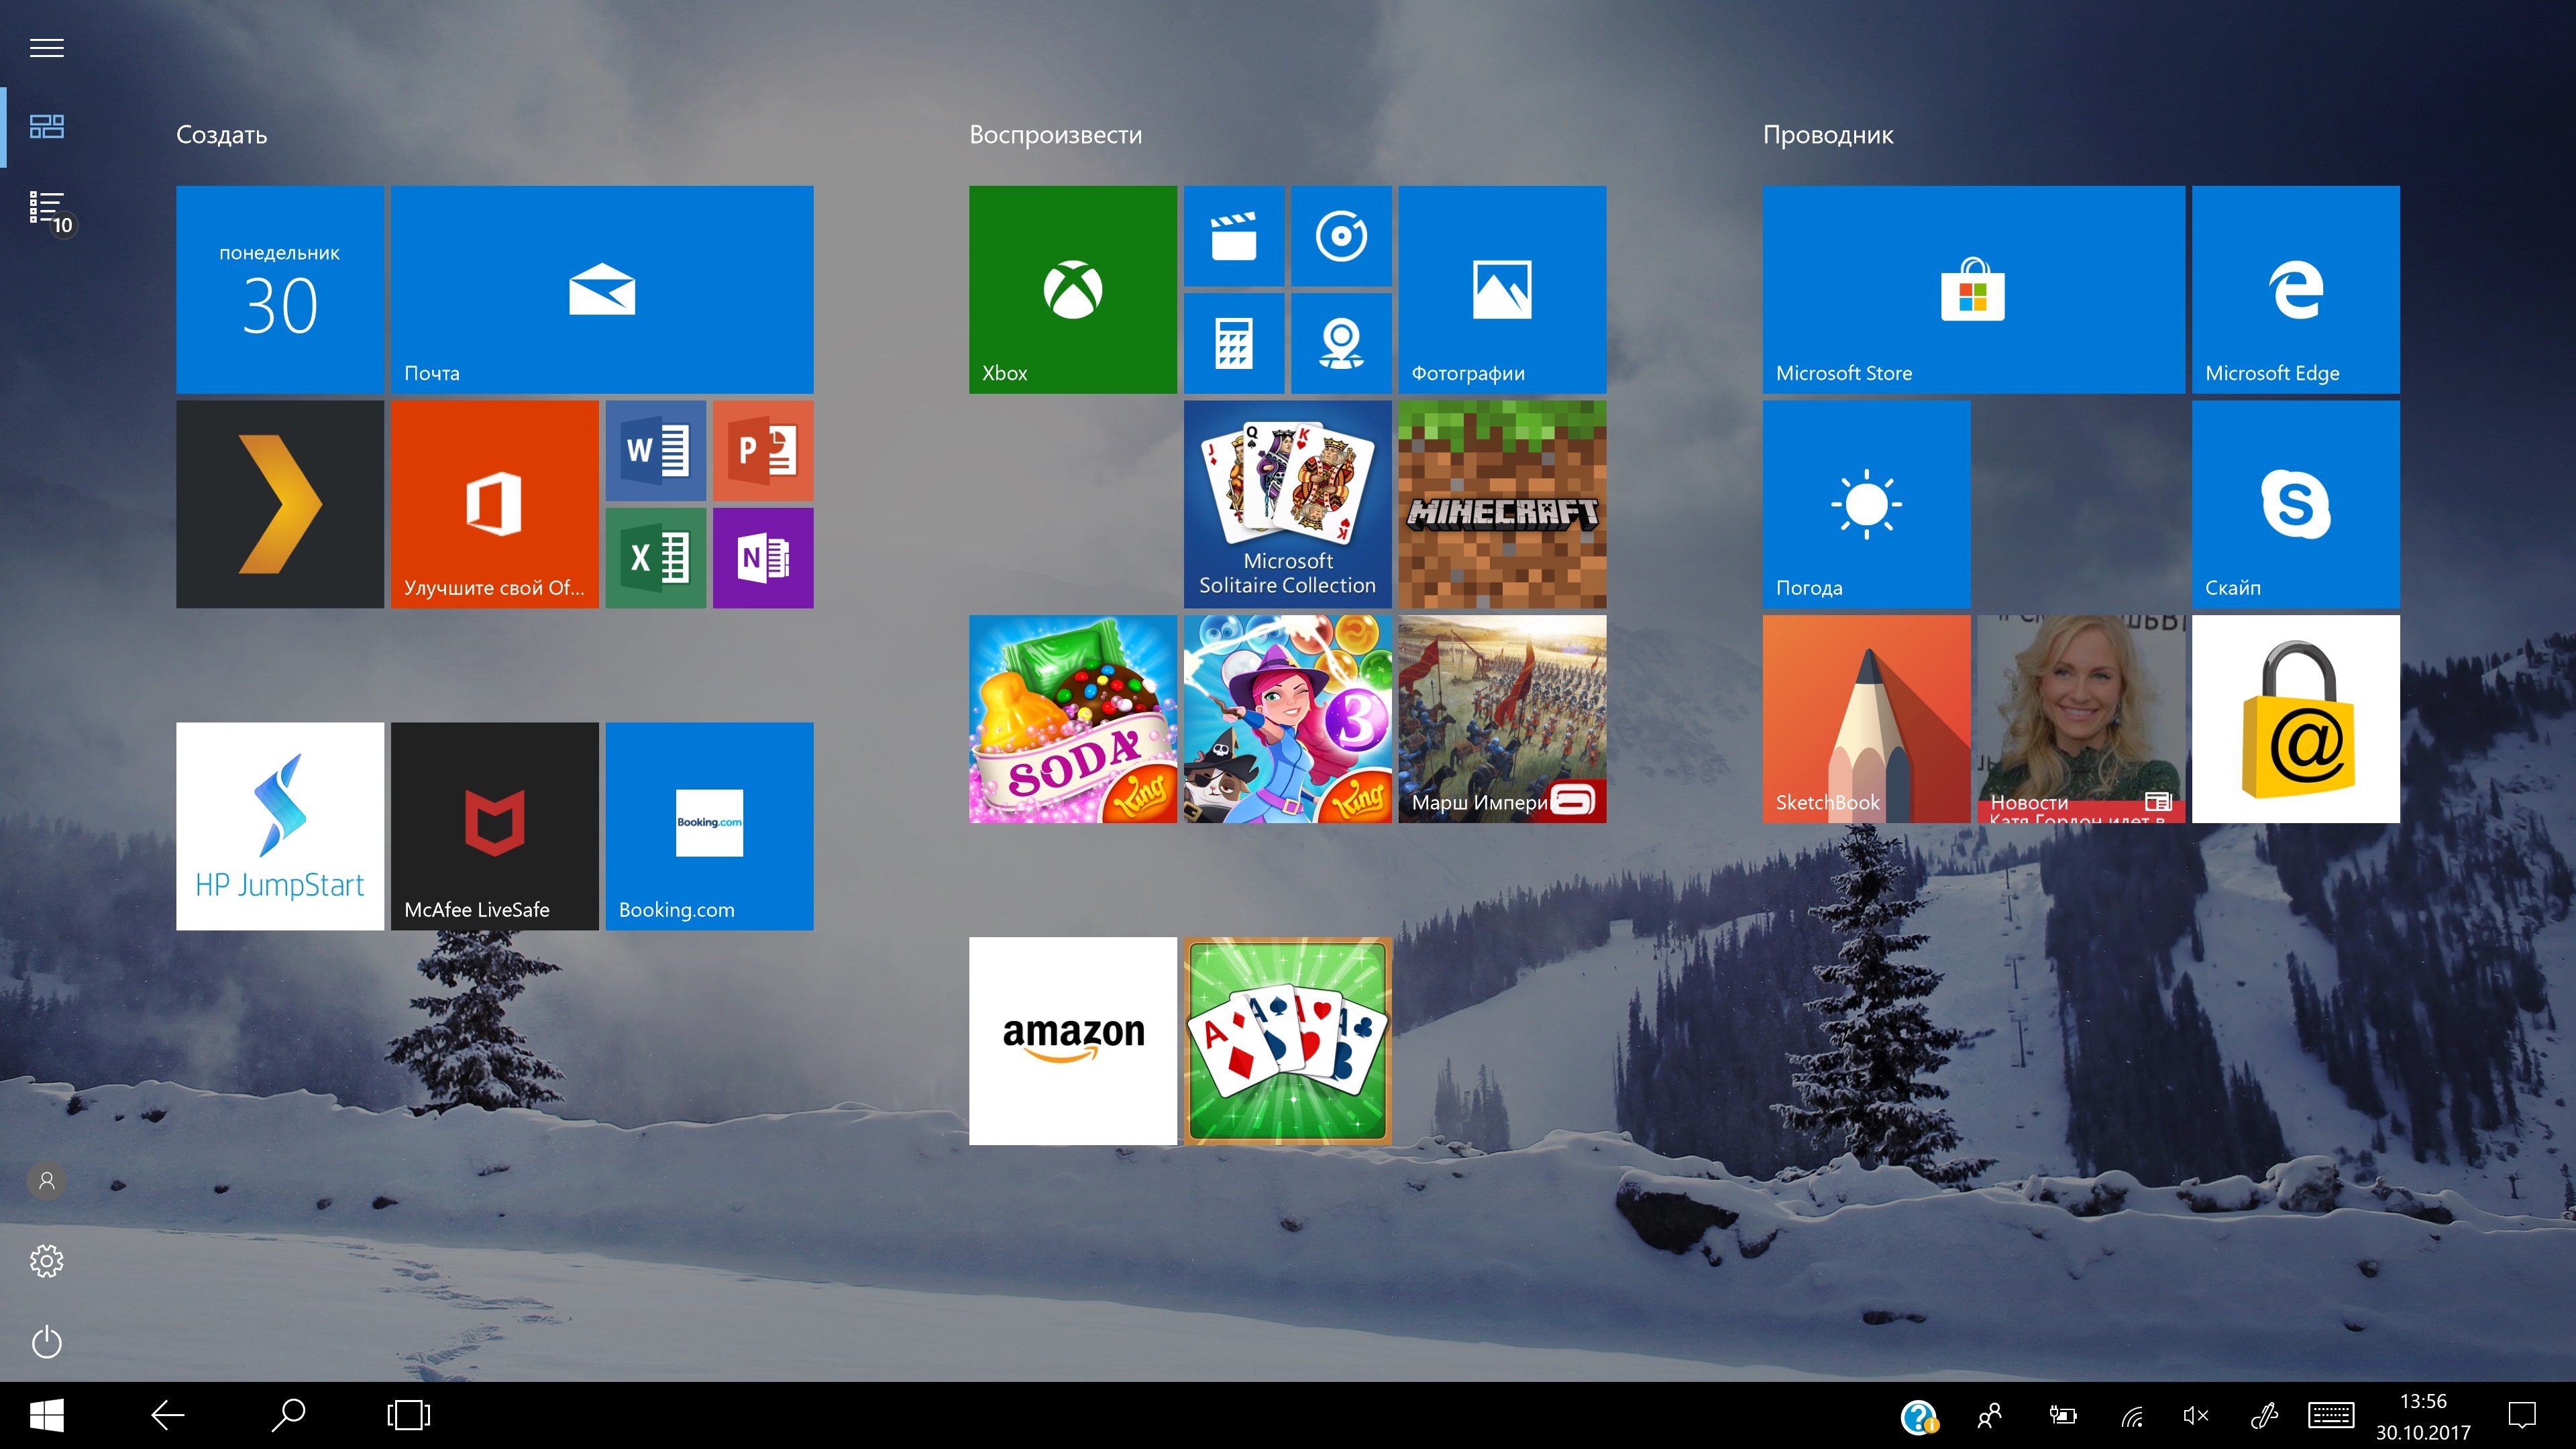Launch the Microsoft Edge tile

[x=2296, y=289]
